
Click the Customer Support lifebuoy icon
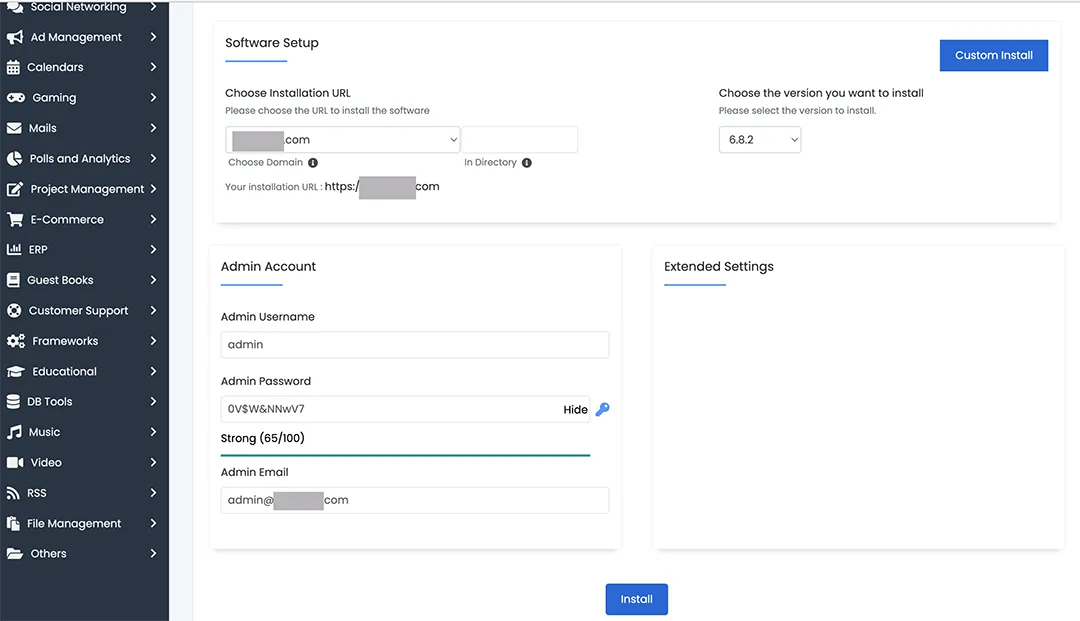(14, 310)
